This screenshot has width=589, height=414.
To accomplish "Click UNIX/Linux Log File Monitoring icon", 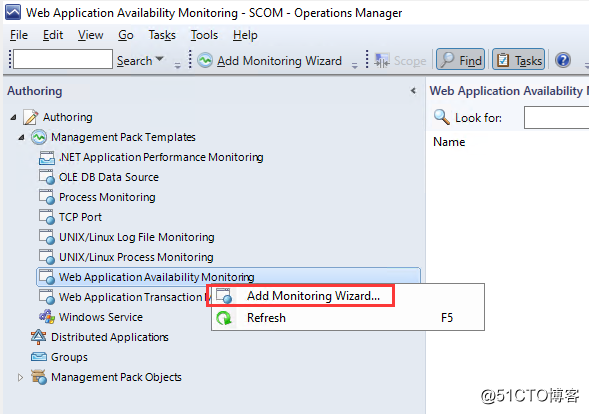I will pos(47,237).
